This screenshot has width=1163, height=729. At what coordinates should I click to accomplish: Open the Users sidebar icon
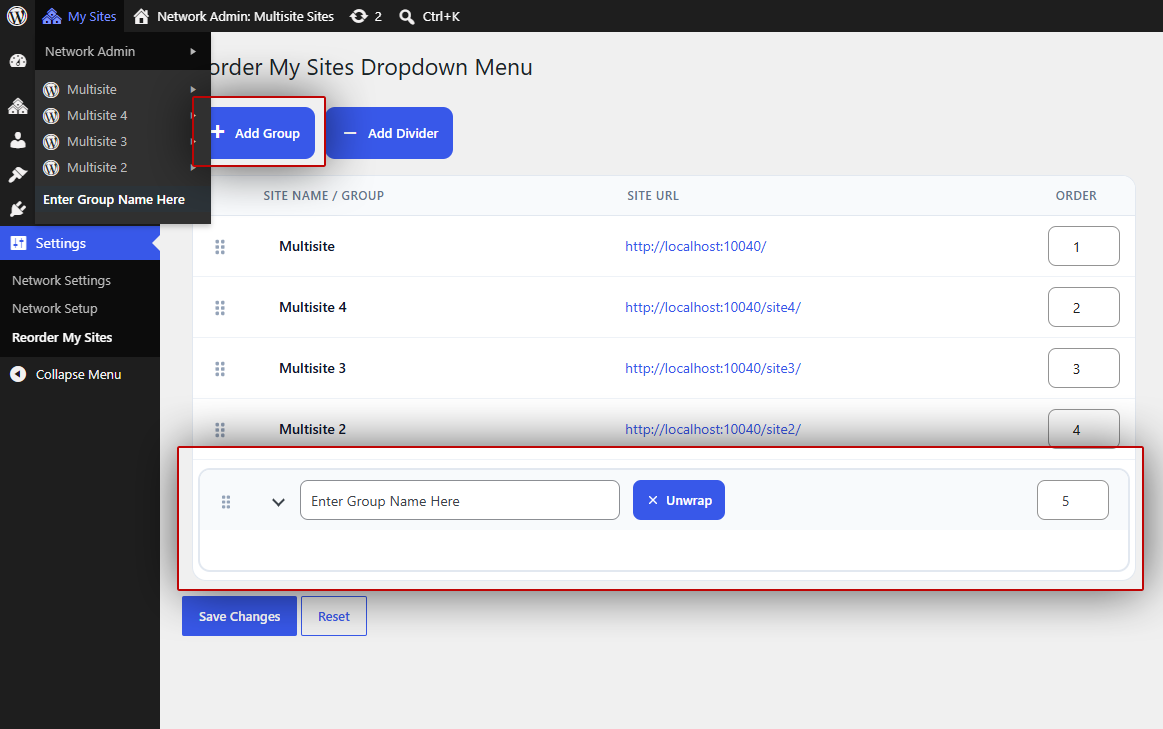pyautogui.click(x=17, y=140)
